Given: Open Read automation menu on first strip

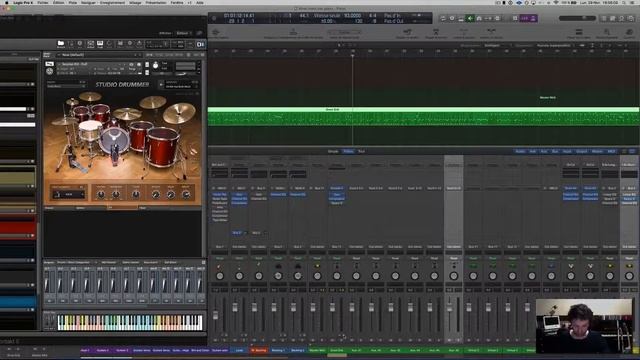Looking at the screenshot, I should tap(220, 258).
